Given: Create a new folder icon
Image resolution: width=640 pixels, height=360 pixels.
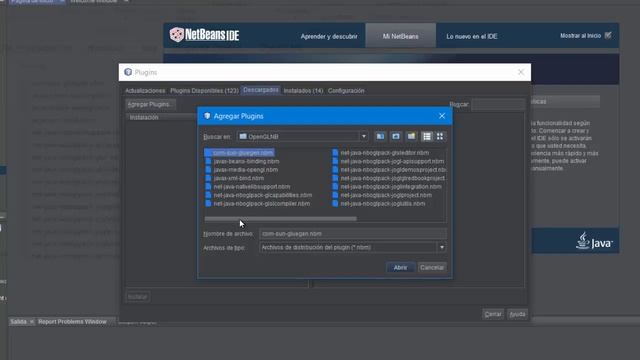Looking at the screenshot, I should coord(411,136).
